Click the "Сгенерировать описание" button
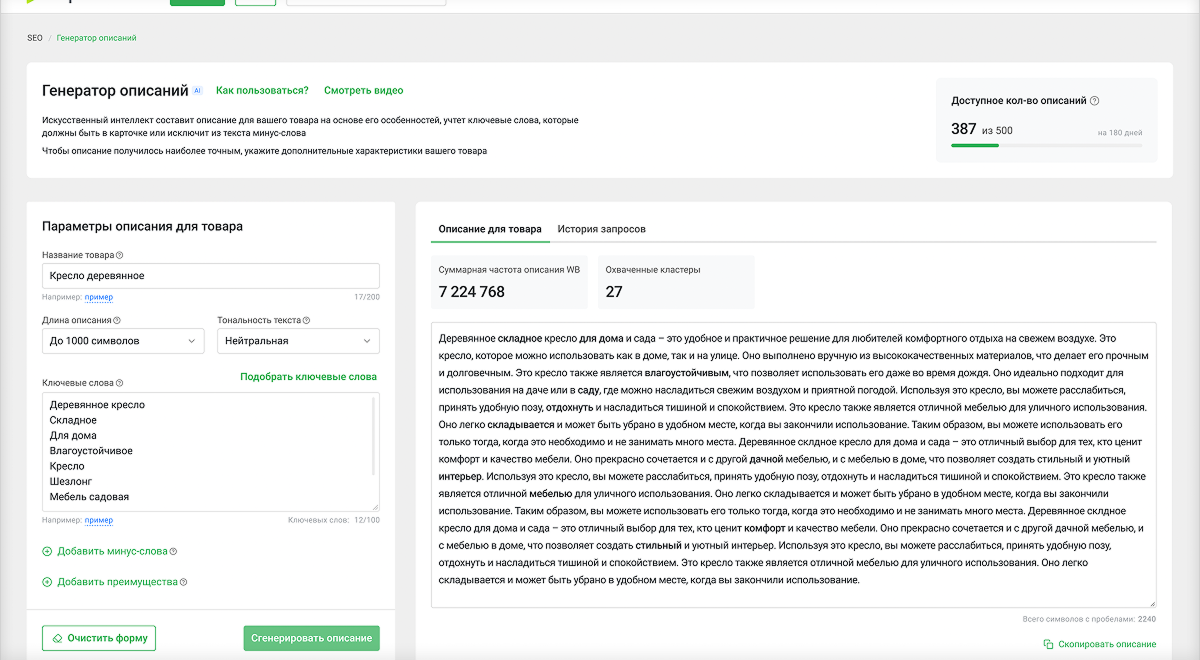1200x660 pixels. point(312,638)
